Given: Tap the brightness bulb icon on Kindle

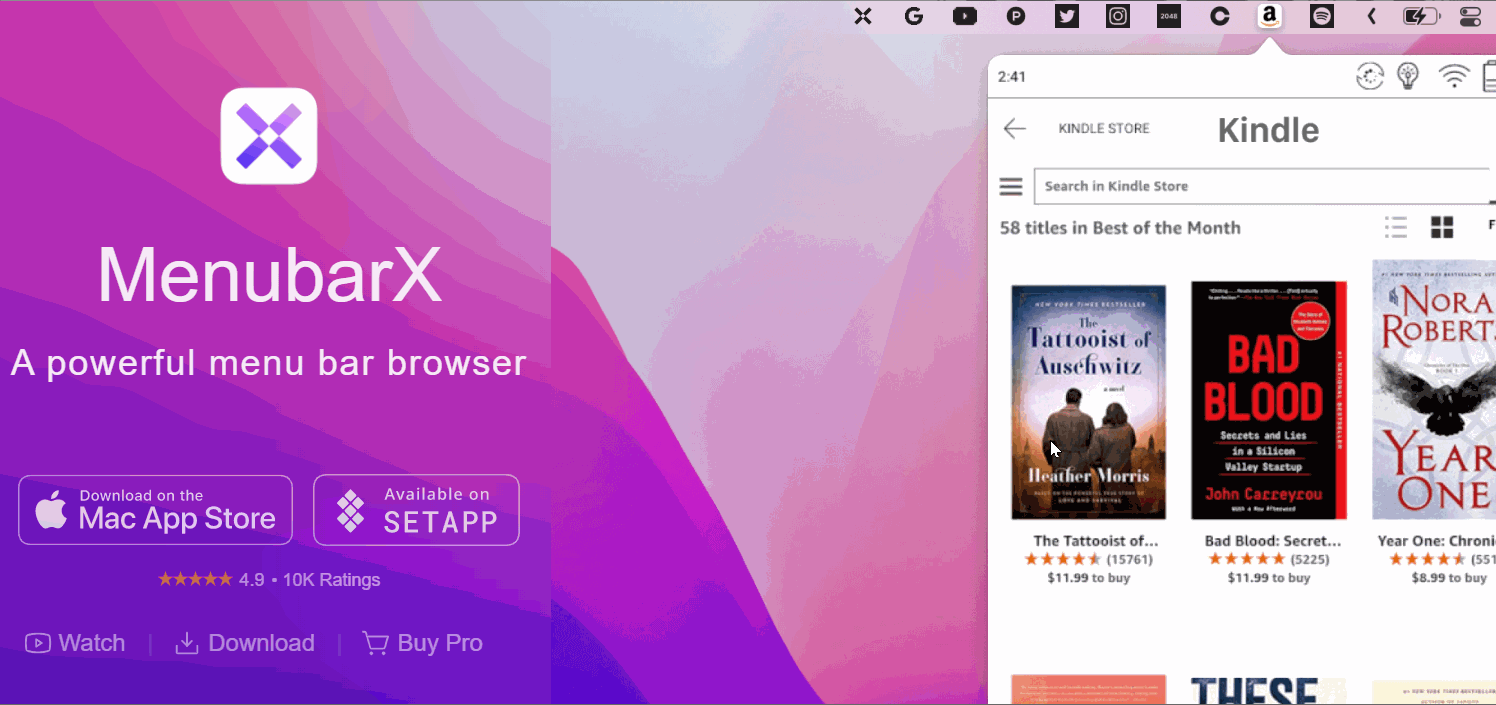Looking at the screenshot, I should (x=1409, y=76).
